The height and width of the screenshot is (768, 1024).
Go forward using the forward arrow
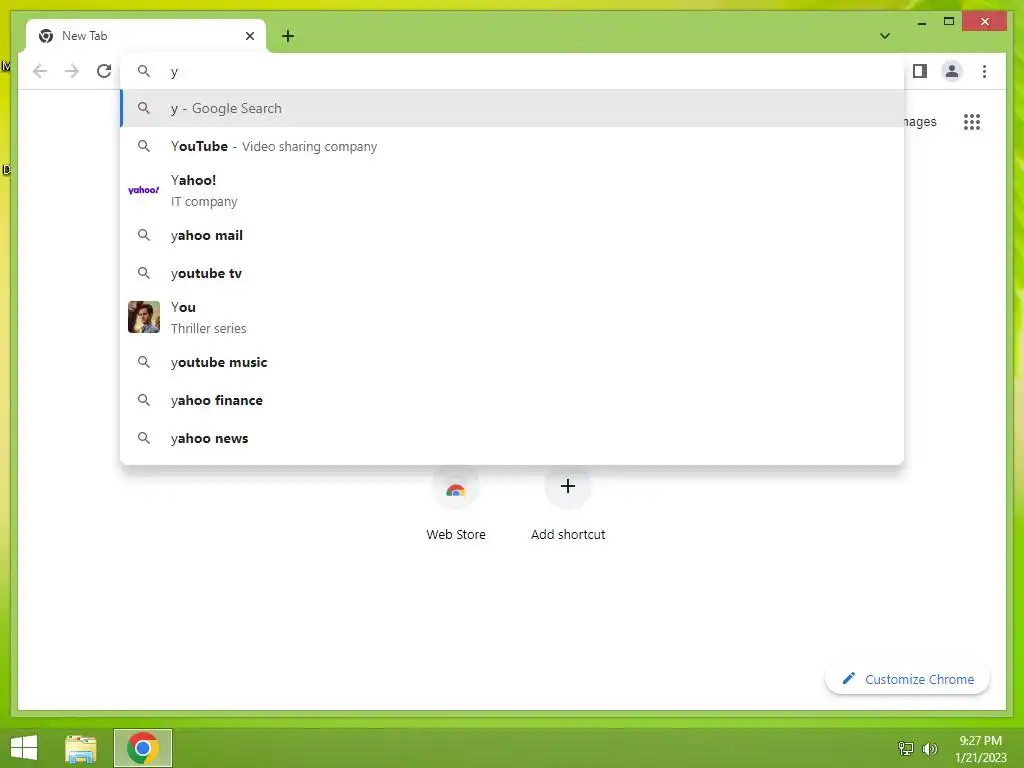tap(72, 71)
